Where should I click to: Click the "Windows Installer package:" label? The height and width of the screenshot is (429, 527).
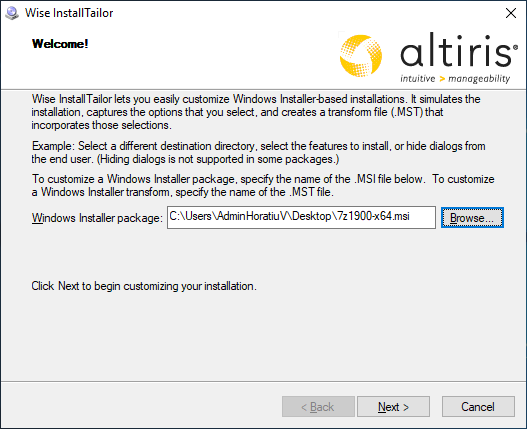[97, 218]
